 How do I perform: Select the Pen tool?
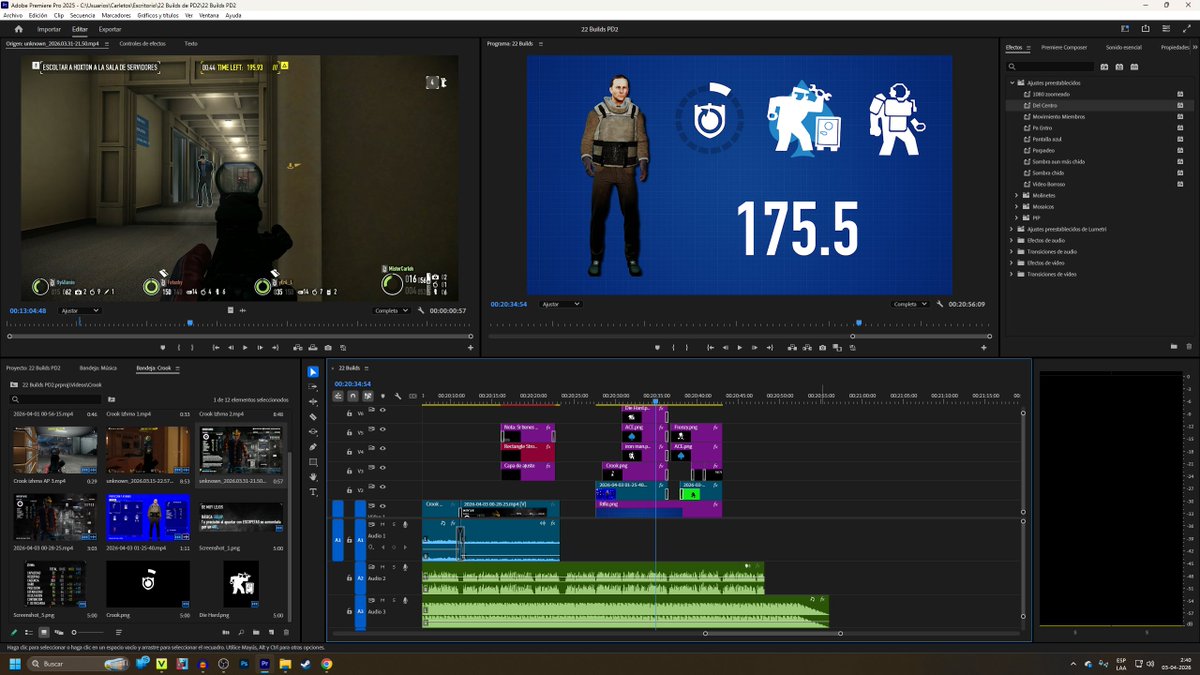click(x=313, y=447)
